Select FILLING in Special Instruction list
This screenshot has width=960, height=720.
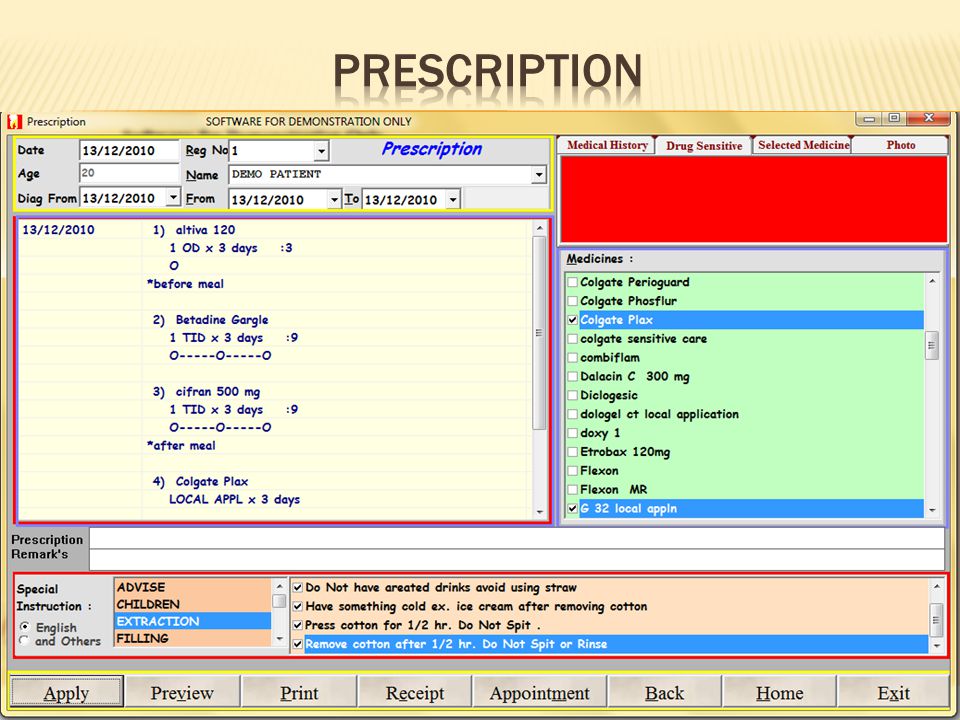tap(192, 638)
